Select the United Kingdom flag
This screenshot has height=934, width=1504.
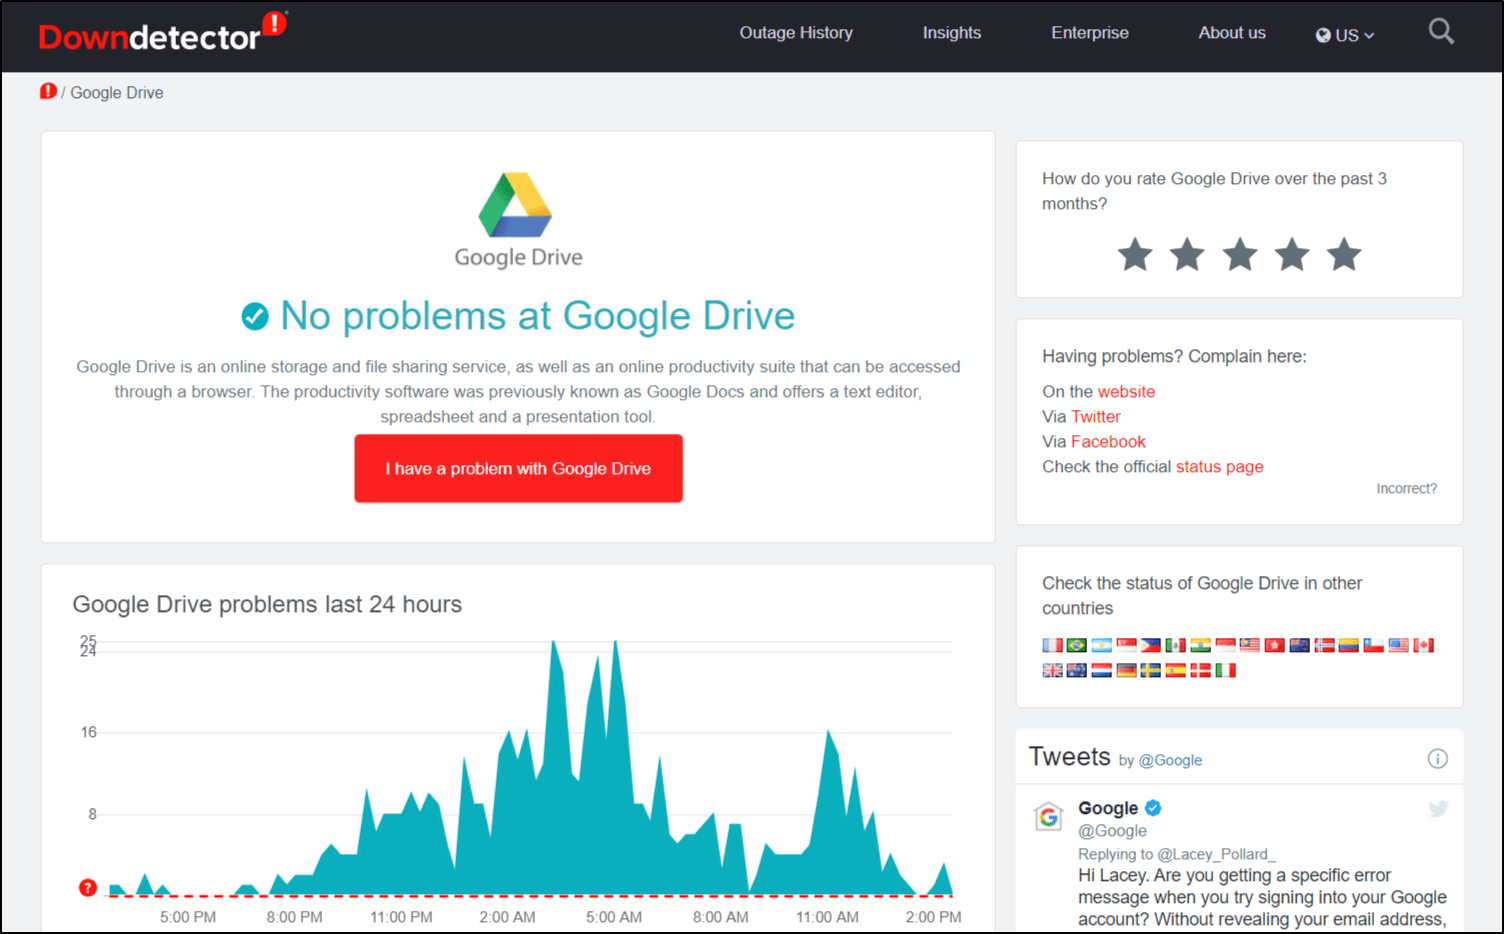coord(1053,670)
